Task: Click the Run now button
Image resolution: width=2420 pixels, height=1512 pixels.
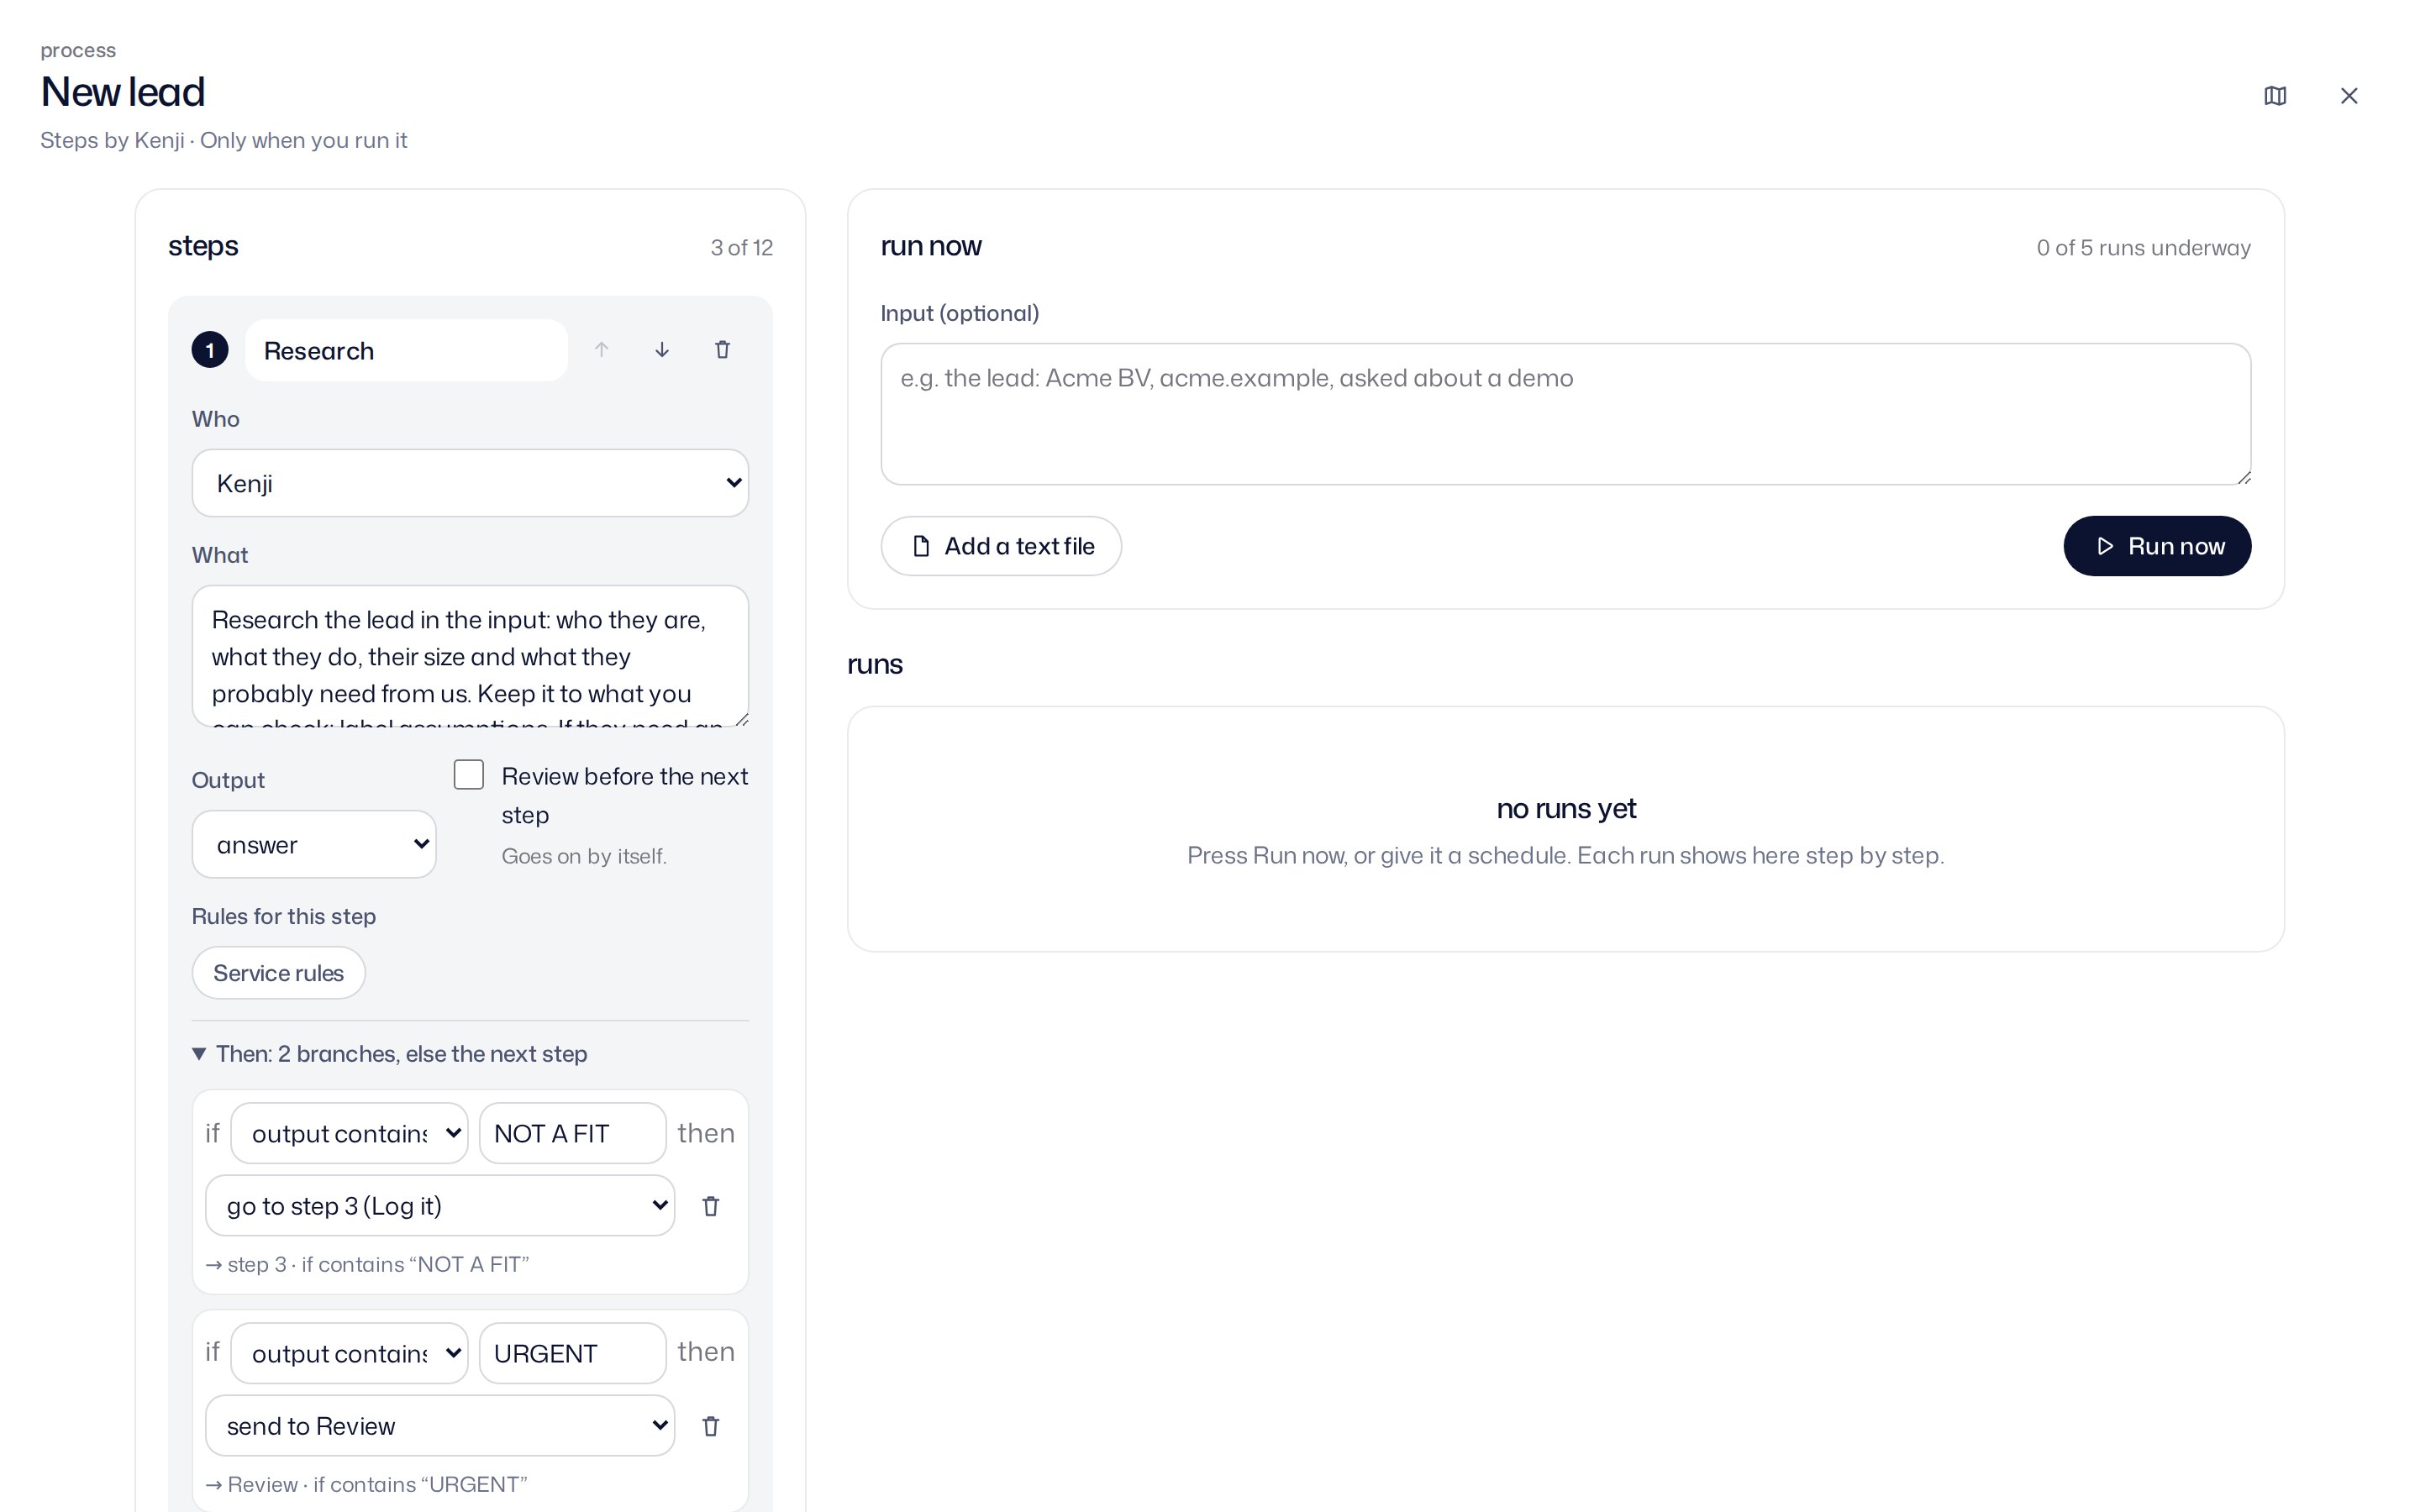Action: click(x=2157, y=546)
